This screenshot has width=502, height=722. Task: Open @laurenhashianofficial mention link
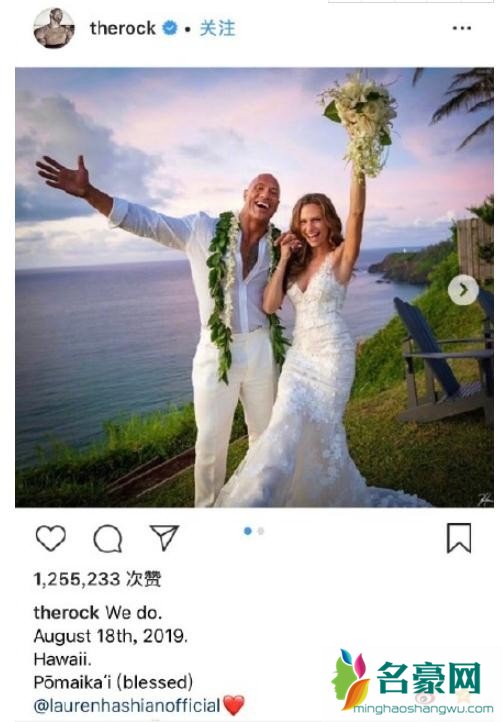click(127, 705)
